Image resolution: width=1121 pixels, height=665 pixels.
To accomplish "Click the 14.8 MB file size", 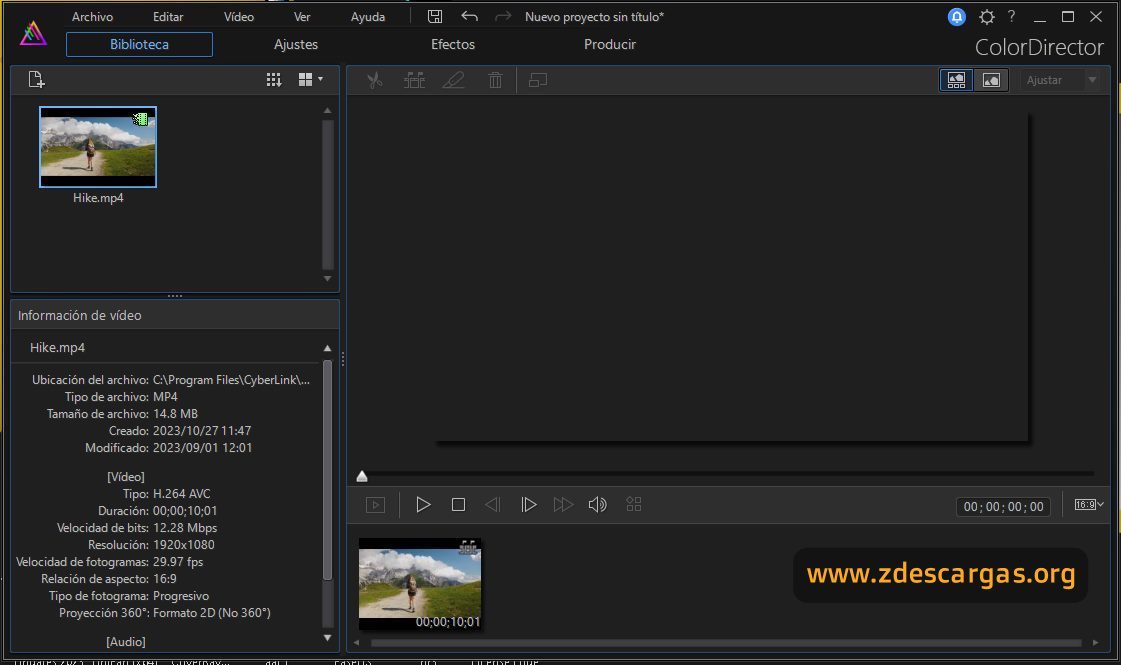I will [x=175, y=414].
